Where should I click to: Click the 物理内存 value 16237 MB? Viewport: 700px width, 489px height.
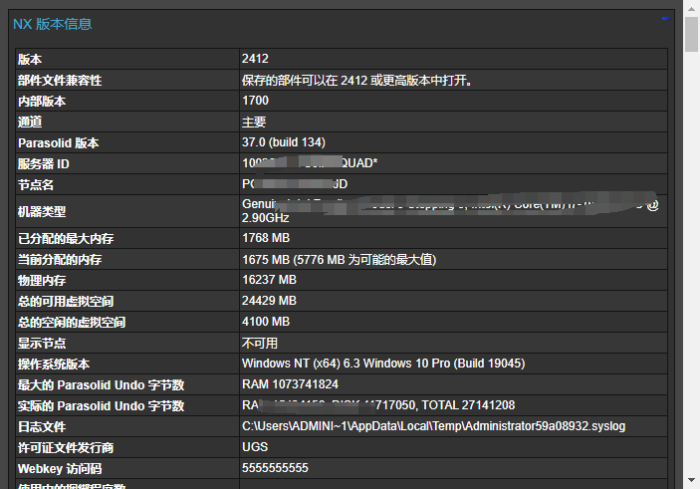[x=269, y=280]
